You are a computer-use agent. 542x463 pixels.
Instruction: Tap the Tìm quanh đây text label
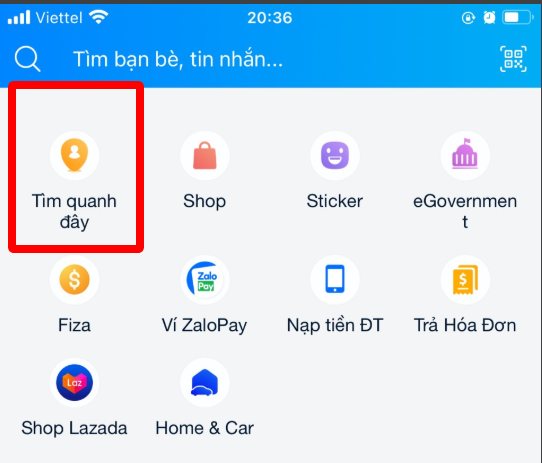[x=74, y=211]
